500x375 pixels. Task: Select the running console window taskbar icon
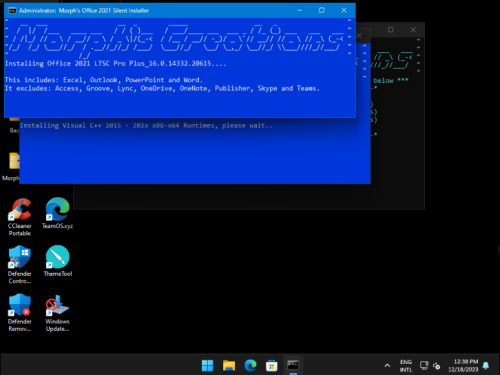pos(293,365)
